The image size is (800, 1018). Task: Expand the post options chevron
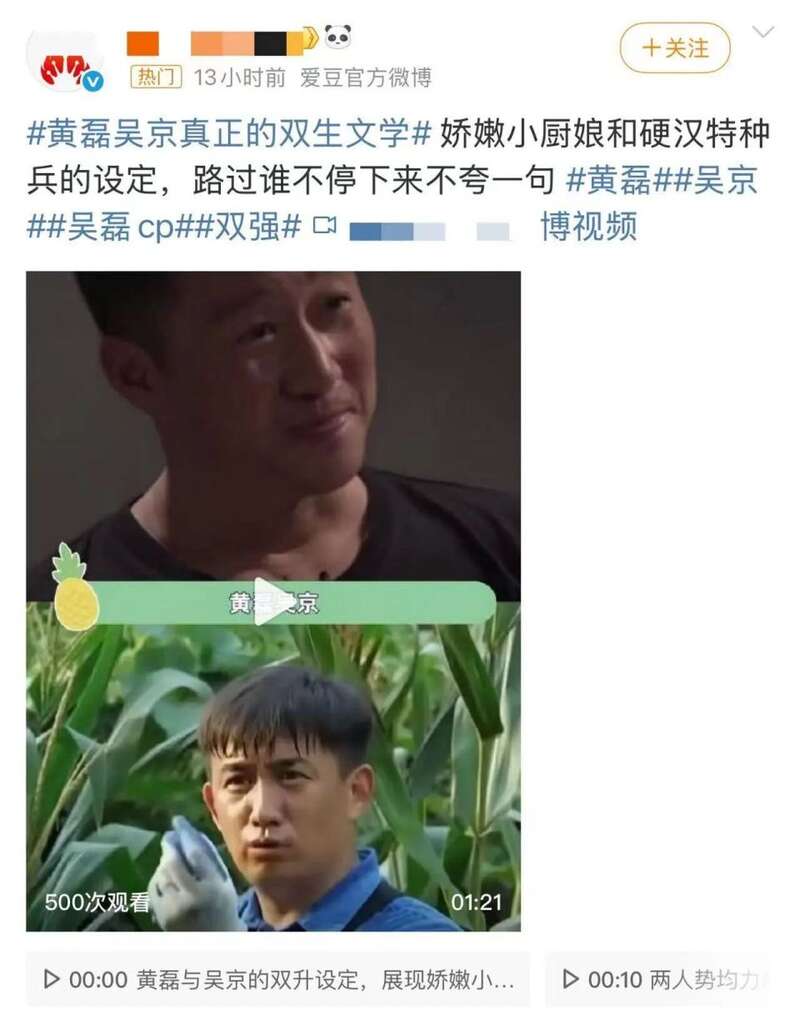click(x=763, y=32)
